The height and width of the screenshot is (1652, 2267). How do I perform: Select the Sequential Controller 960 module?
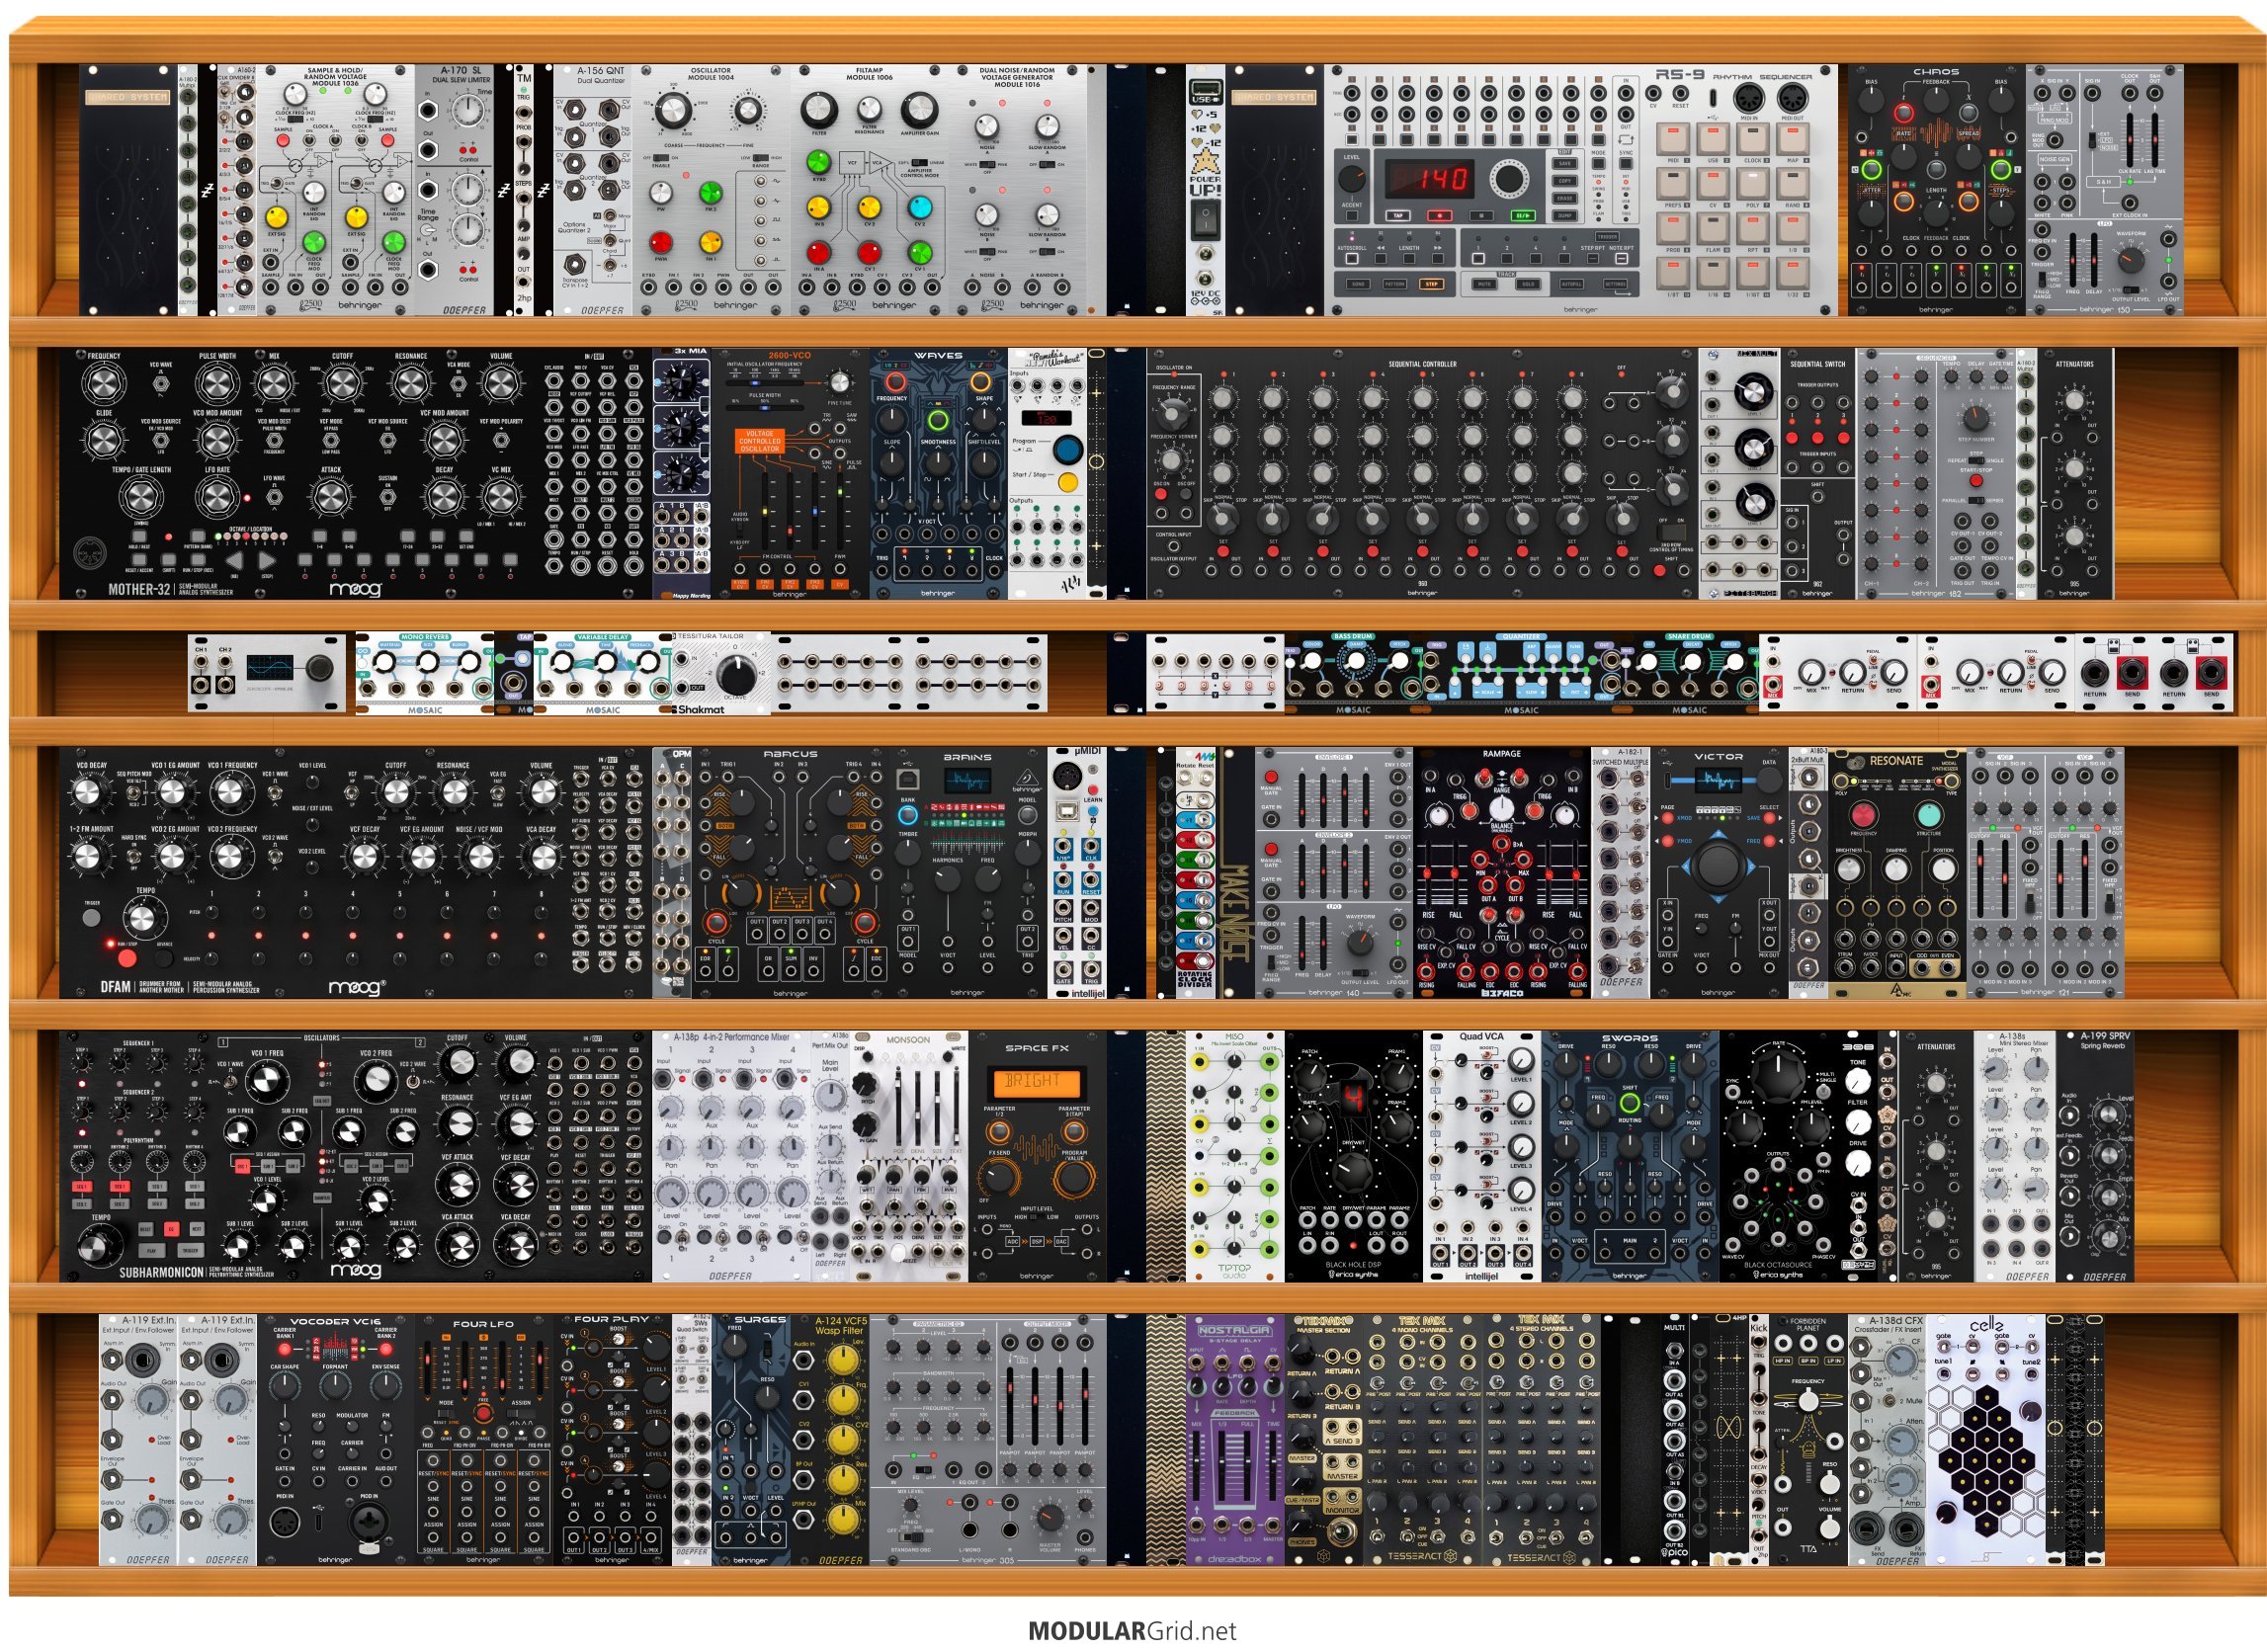tap(1422, 473)
